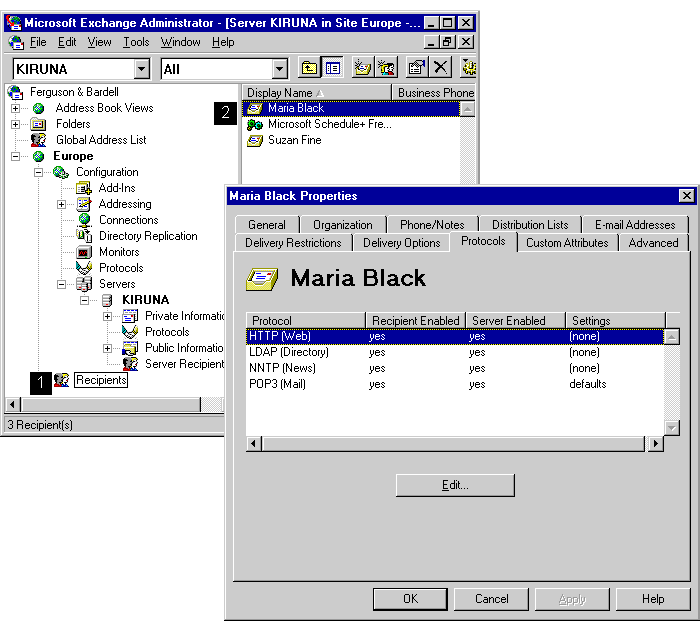700x628 pixels.
Task: Collapse the KIRUNA server node
Action: coord(84,300)
